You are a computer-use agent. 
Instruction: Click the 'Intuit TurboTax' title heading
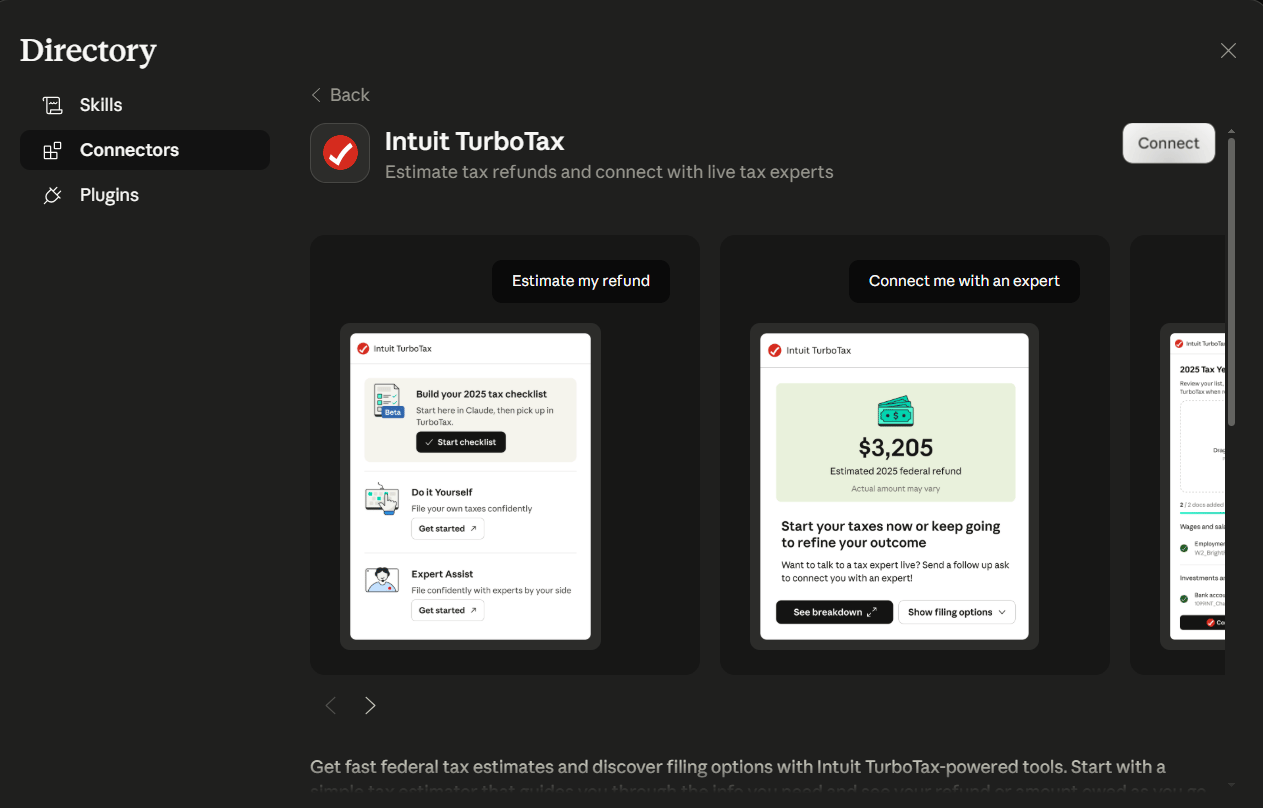click(475, 141)
